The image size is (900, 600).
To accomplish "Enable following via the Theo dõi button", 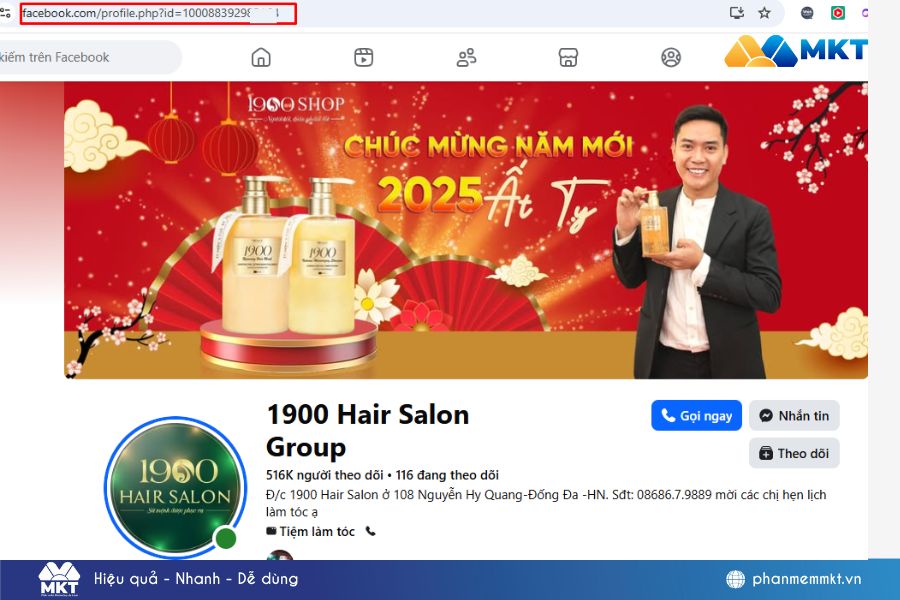I will click(x=795, y=453).
